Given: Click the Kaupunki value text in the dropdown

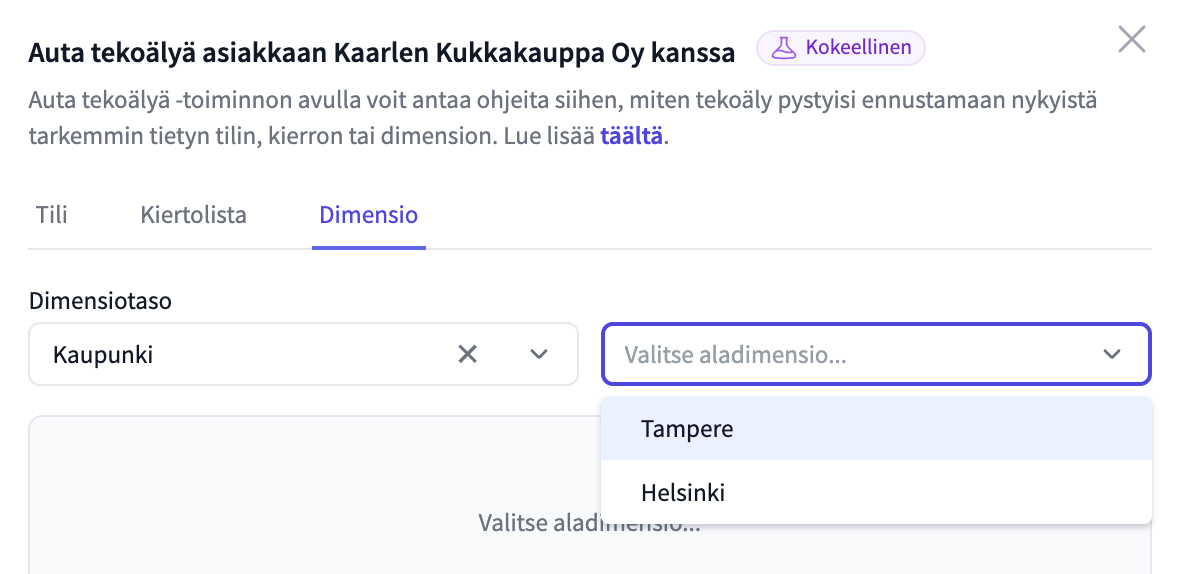Looking at the screenshot, I should pyautogui.click(x=103, y=354).
